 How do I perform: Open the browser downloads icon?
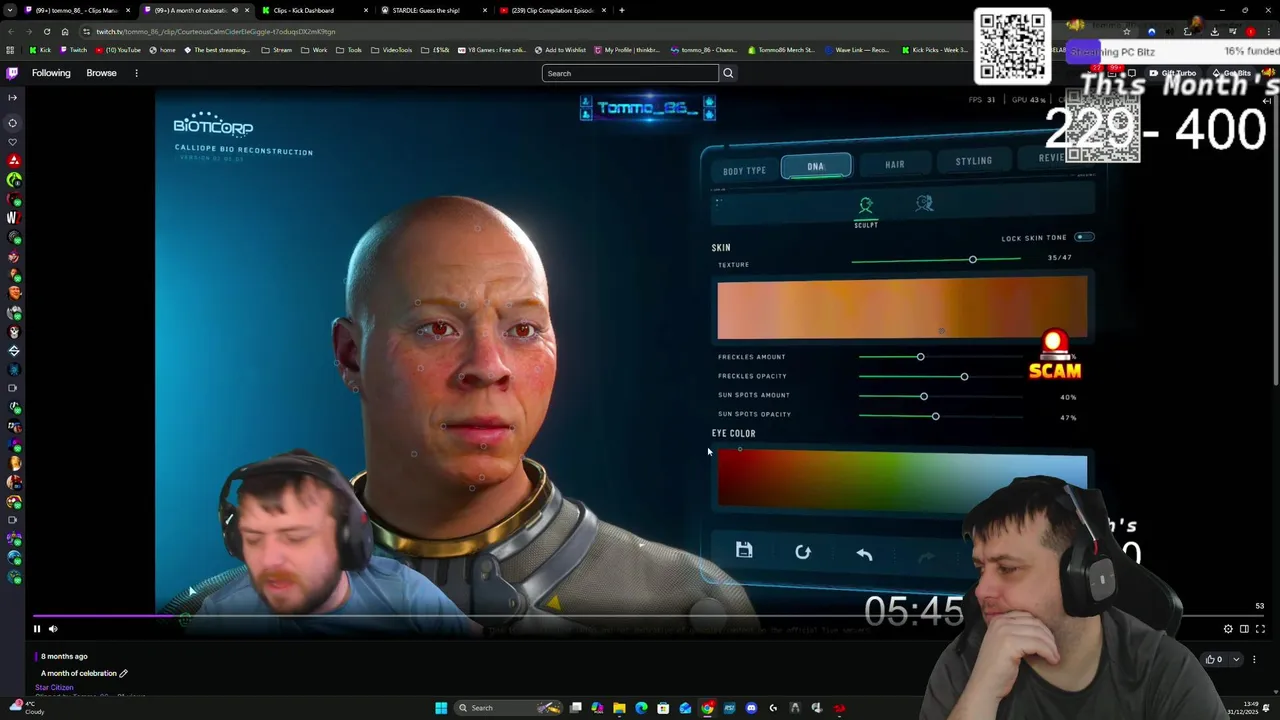(x=1214, y=31)
